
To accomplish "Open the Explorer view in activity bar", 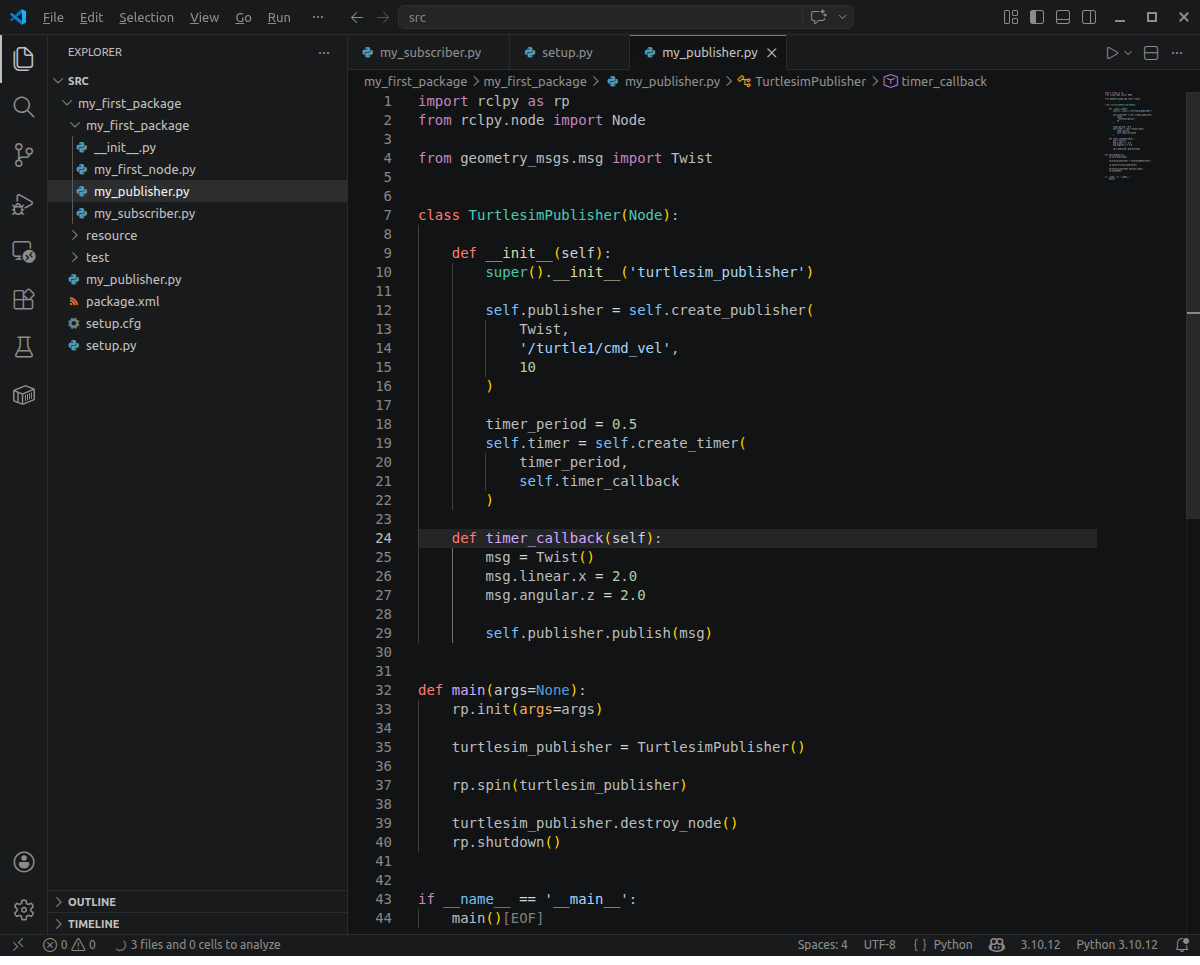I will [24, 58].
